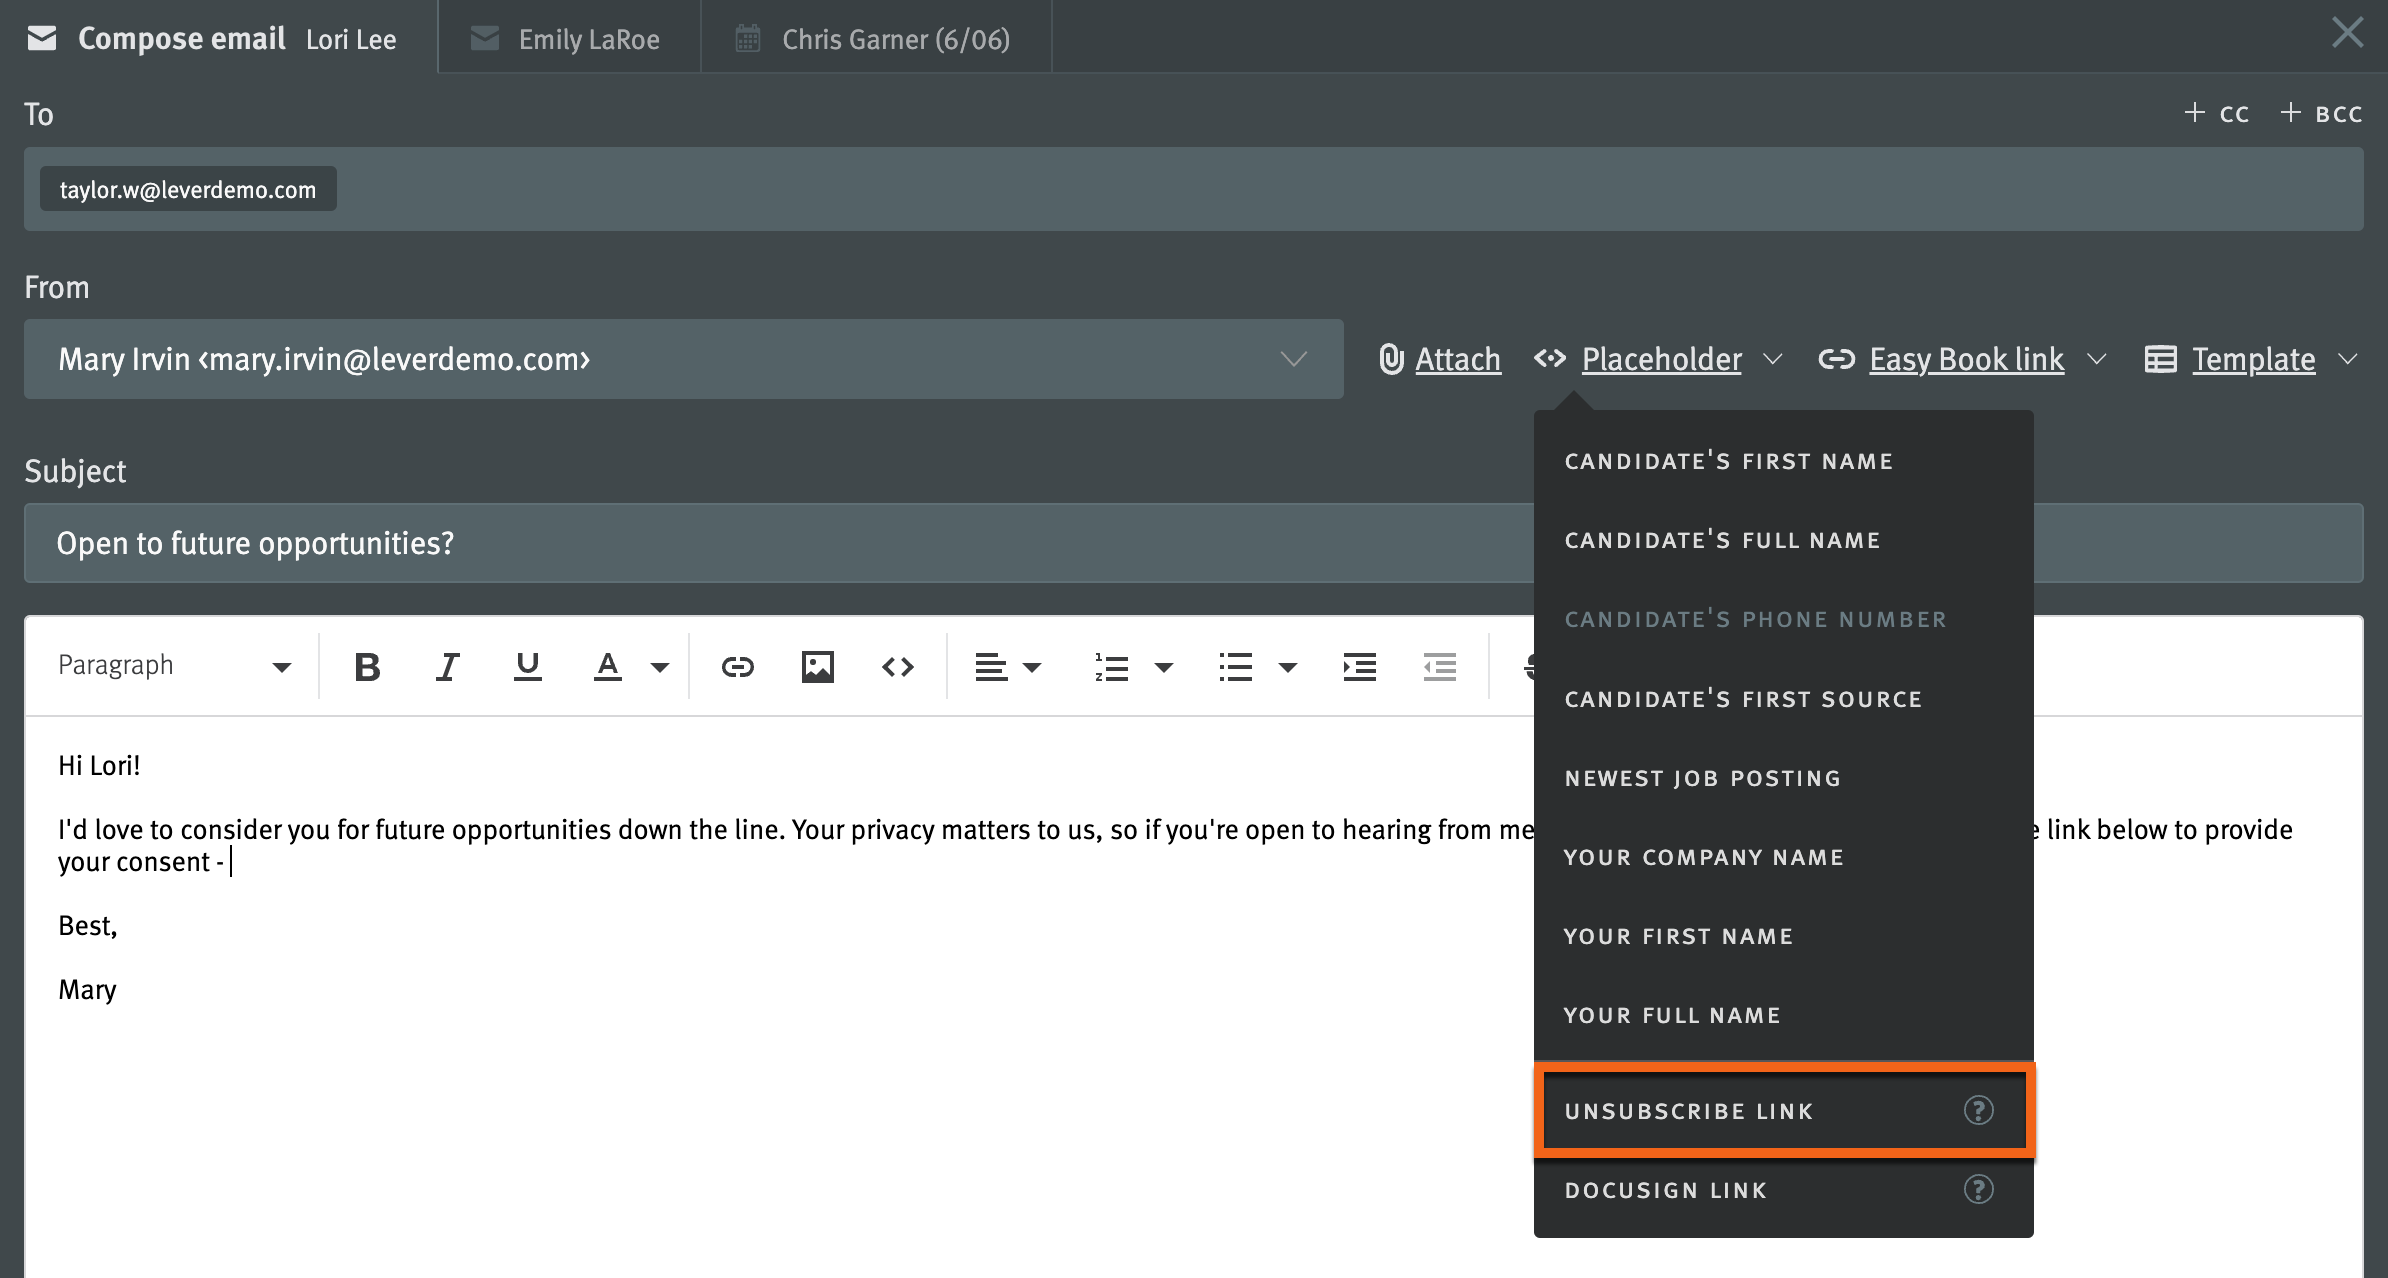
Task: Expand text alignment dropdown arrow
Action: click(x=1033, y=668)
